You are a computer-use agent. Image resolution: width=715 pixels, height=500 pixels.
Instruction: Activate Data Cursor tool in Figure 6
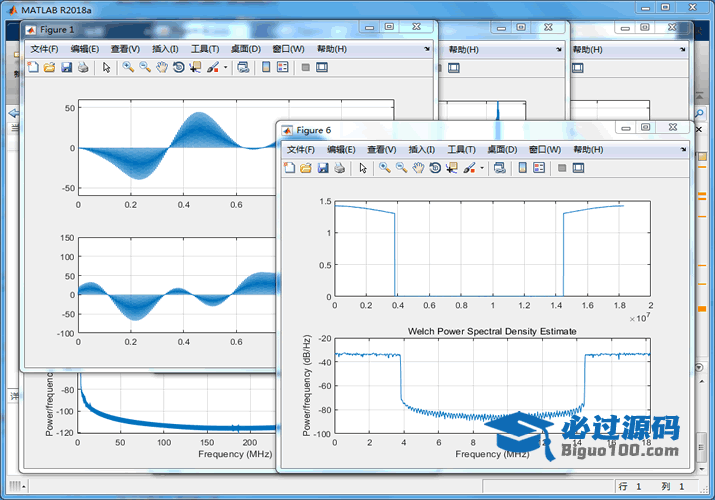click(452, 168)
